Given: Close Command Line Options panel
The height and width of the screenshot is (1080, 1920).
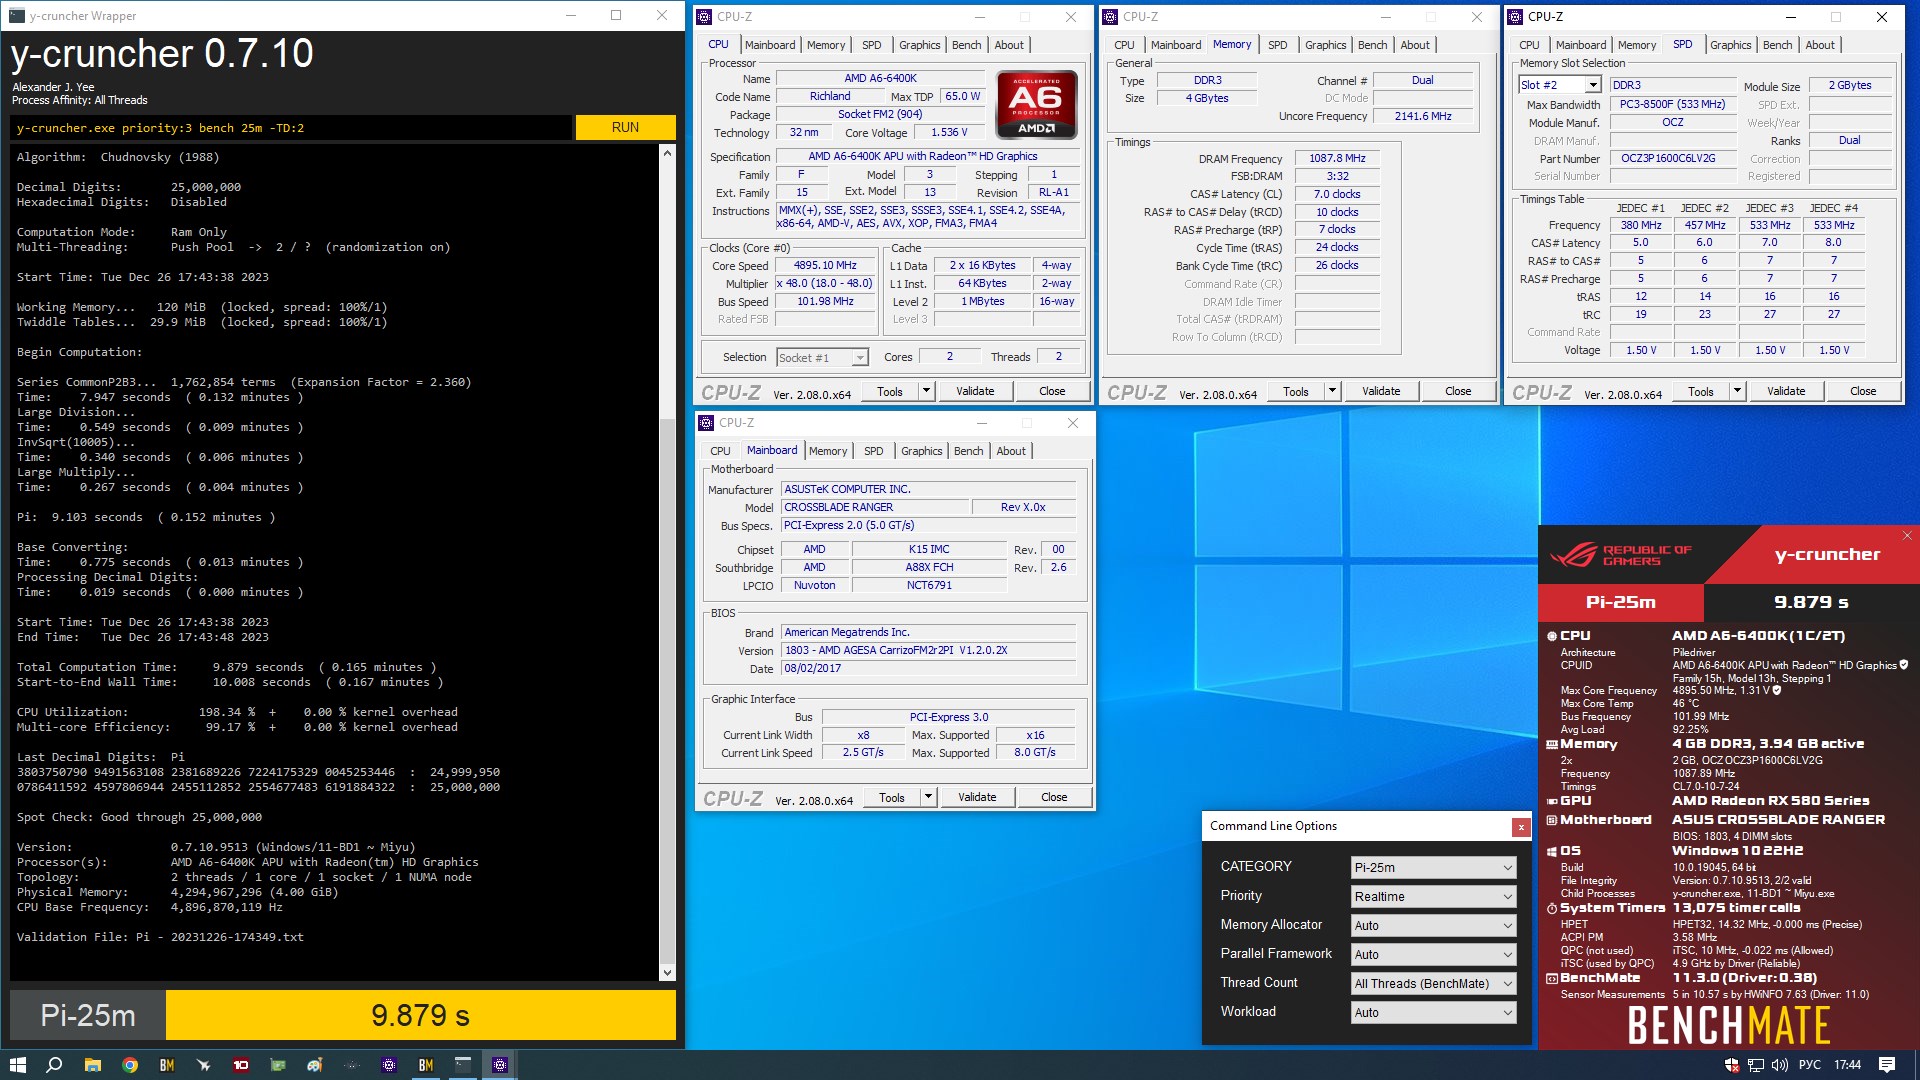Looking at the screenshot, I should (1521, 827).
